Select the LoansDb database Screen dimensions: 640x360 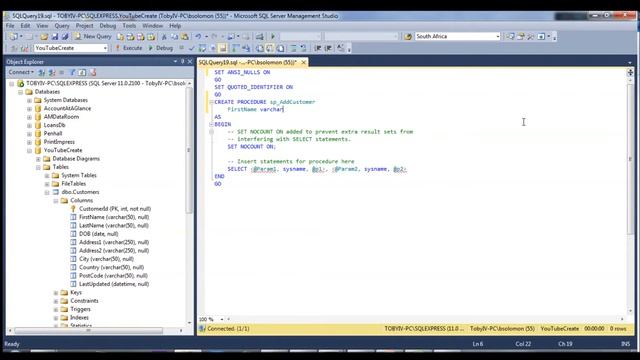pos(54,125)
